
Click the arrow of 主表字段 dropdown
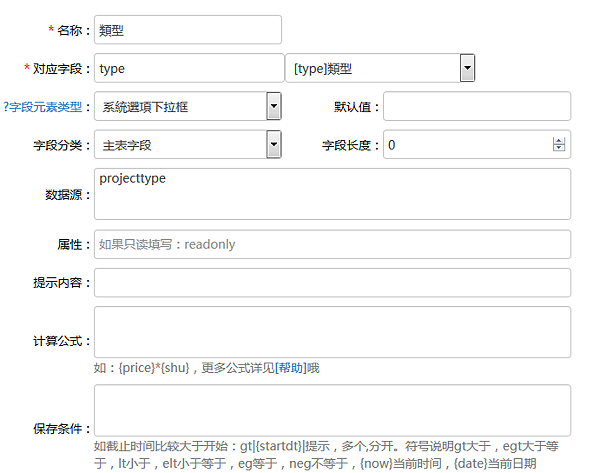pos(274,145)
